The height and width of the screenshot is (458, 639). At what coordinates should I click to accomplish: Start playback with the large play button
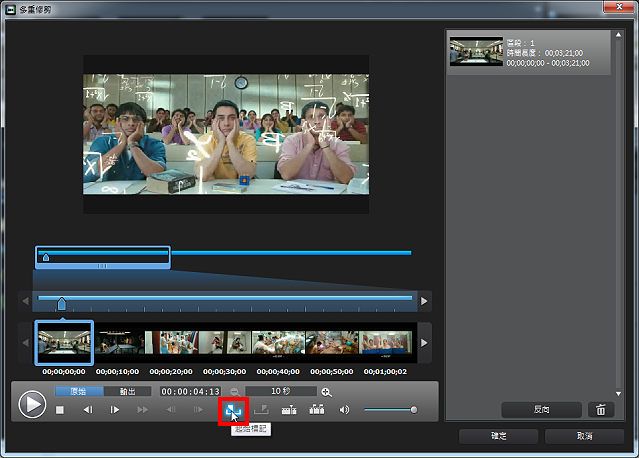(32, 404)
